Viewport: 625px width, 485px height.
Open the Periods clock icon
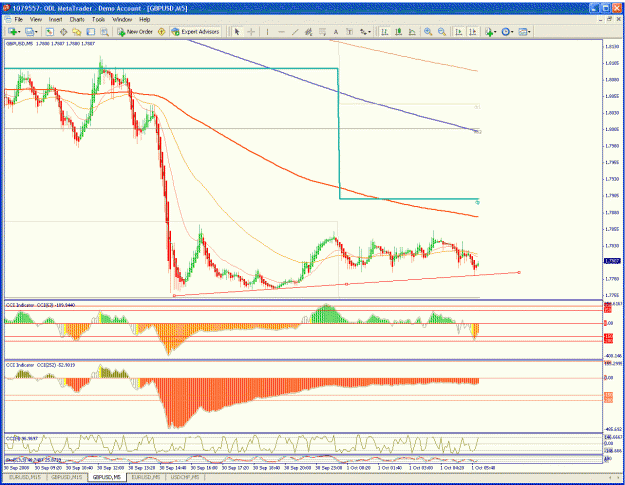click(x=505, y=32)
